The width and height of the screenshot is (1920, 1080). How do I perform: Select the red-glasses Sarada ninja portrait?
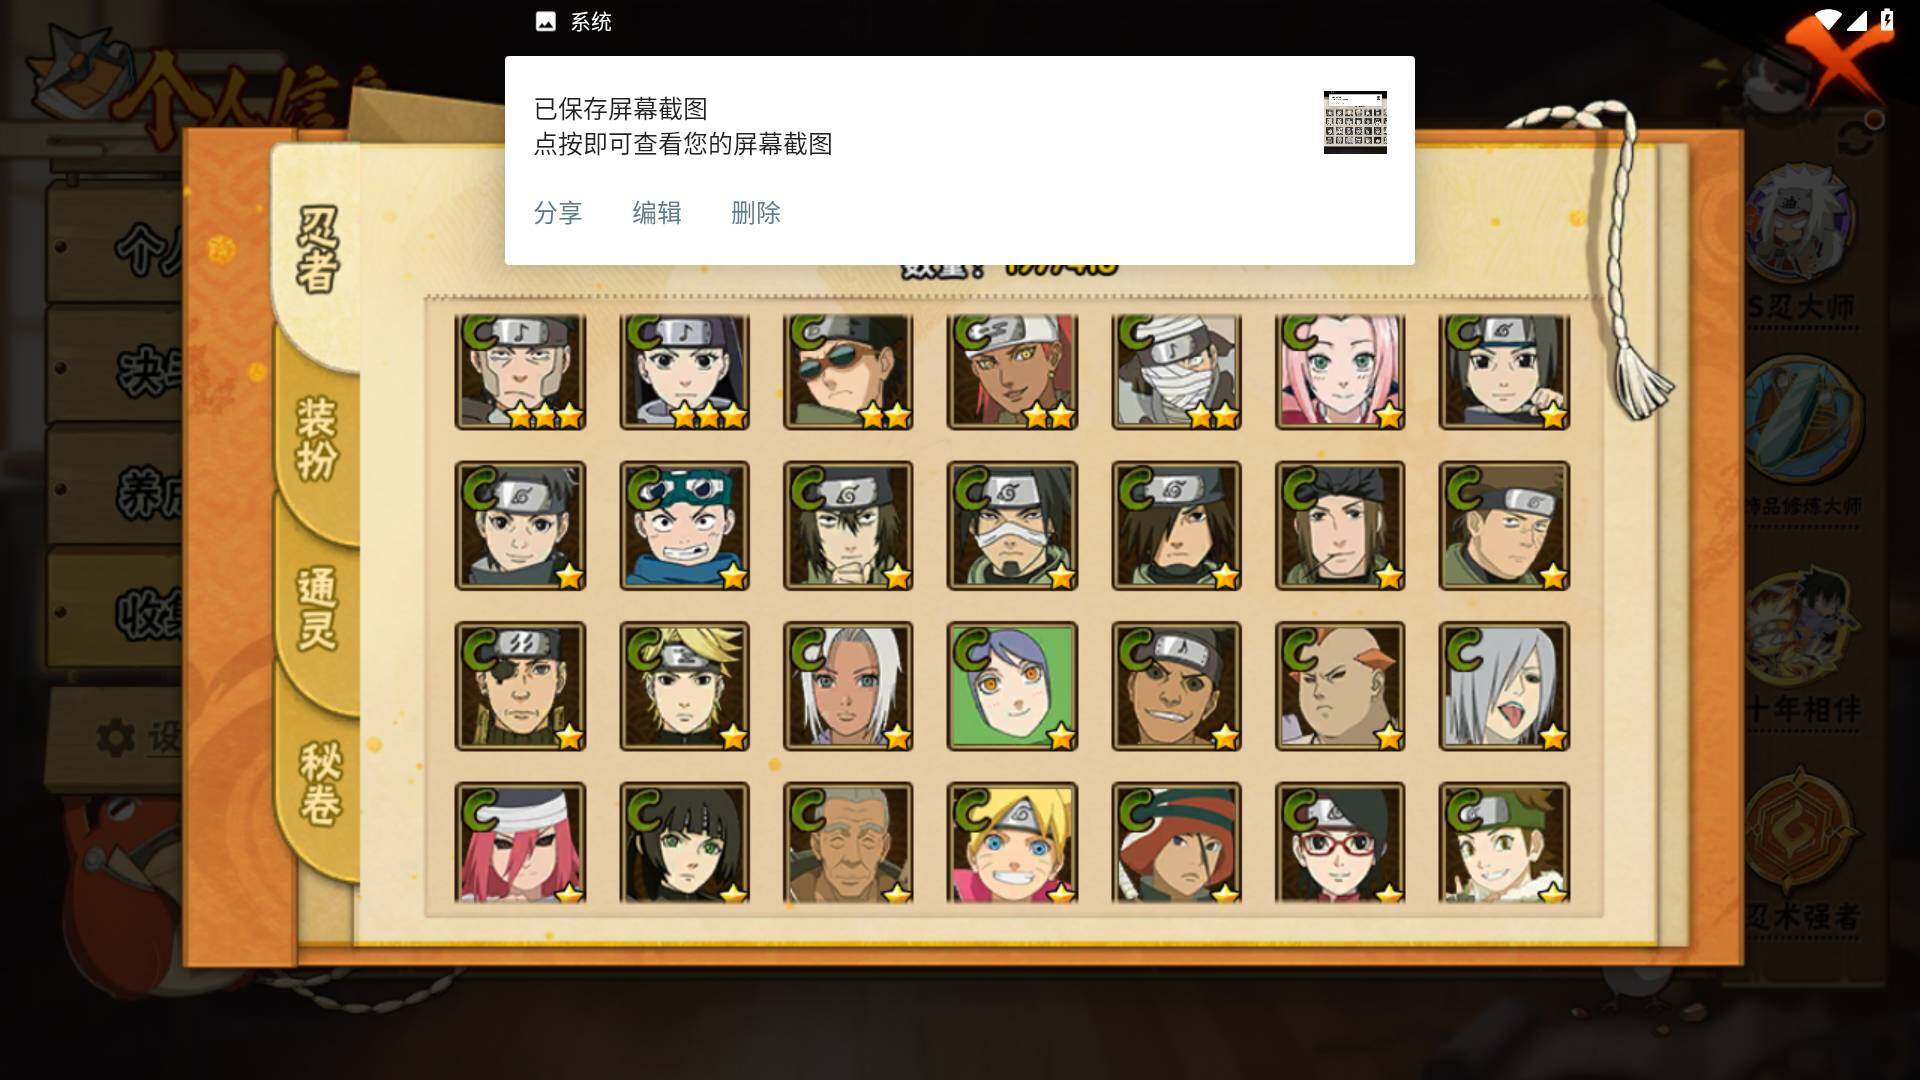click(1340, 843)
